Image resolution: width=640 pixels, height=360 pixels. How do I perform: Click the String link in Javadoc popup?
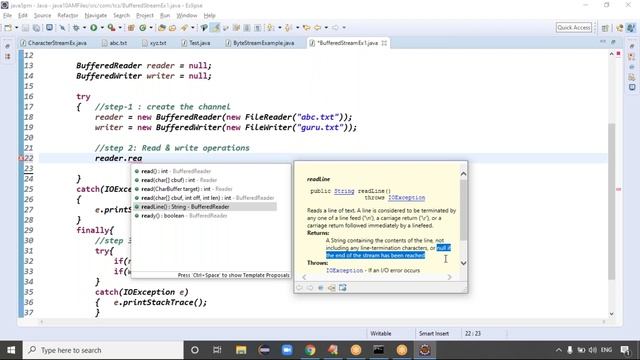click(x=344, y=191)
